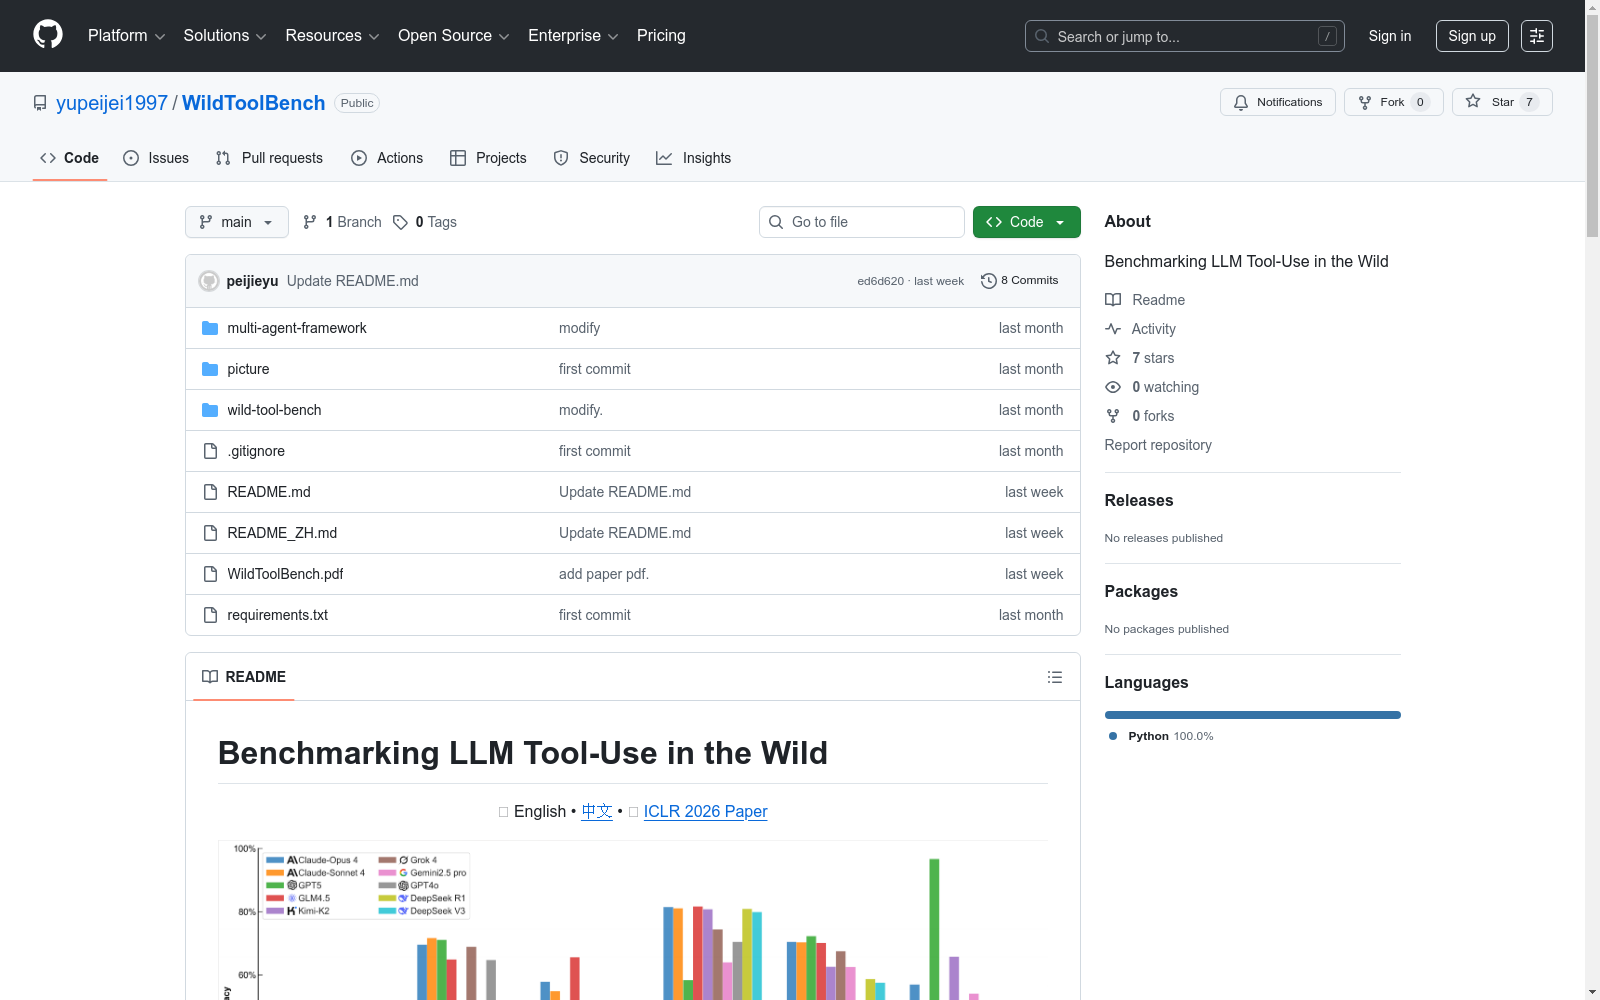This screenshot has height=1000, width=1600.
Task: Click the Releases heading link
Action: tap(1139, 500)
